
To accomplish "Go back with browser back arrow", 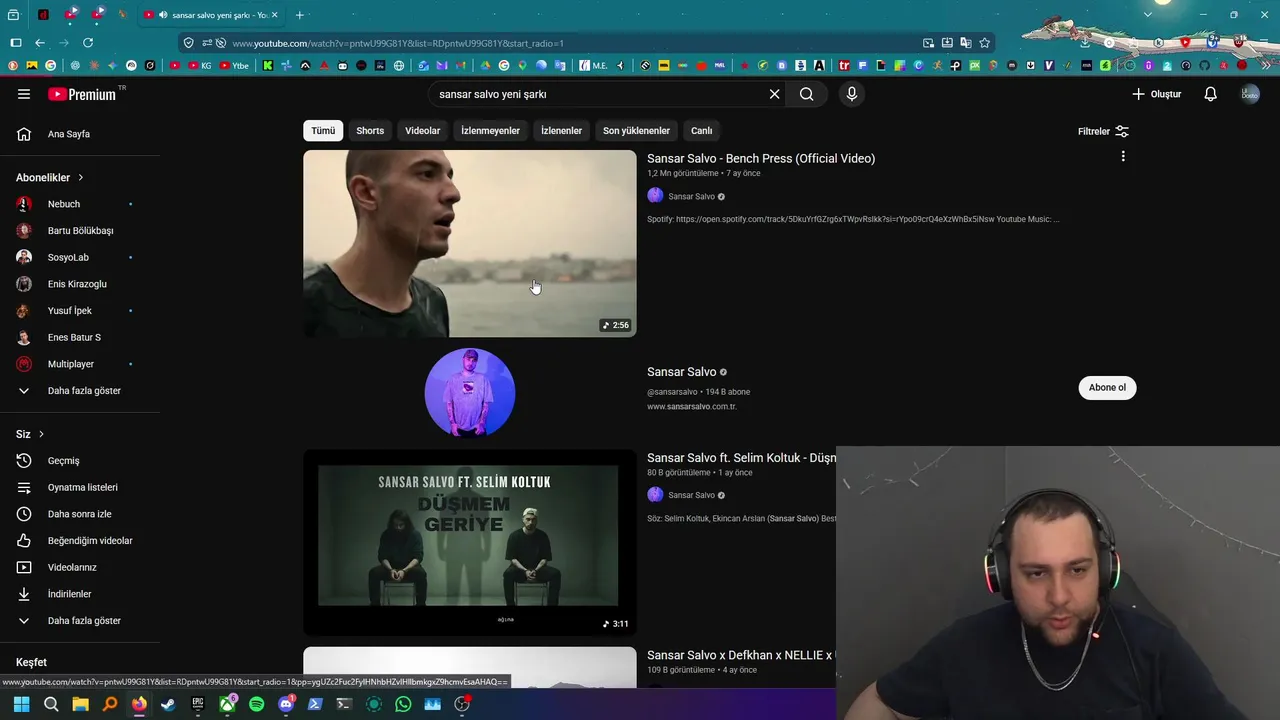I will 40,43.
